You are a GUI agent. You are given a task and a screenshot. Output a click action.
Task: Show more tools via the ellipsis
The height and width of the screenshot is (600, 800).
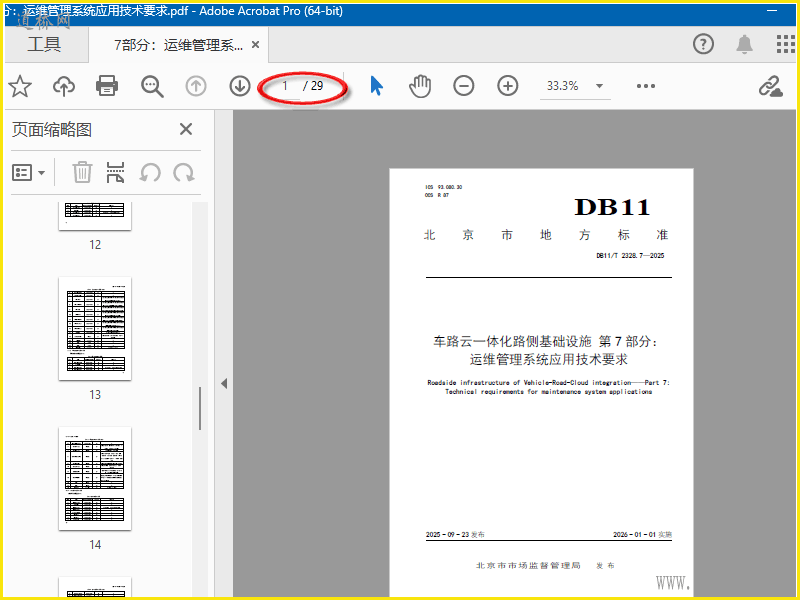pos(646,86)
